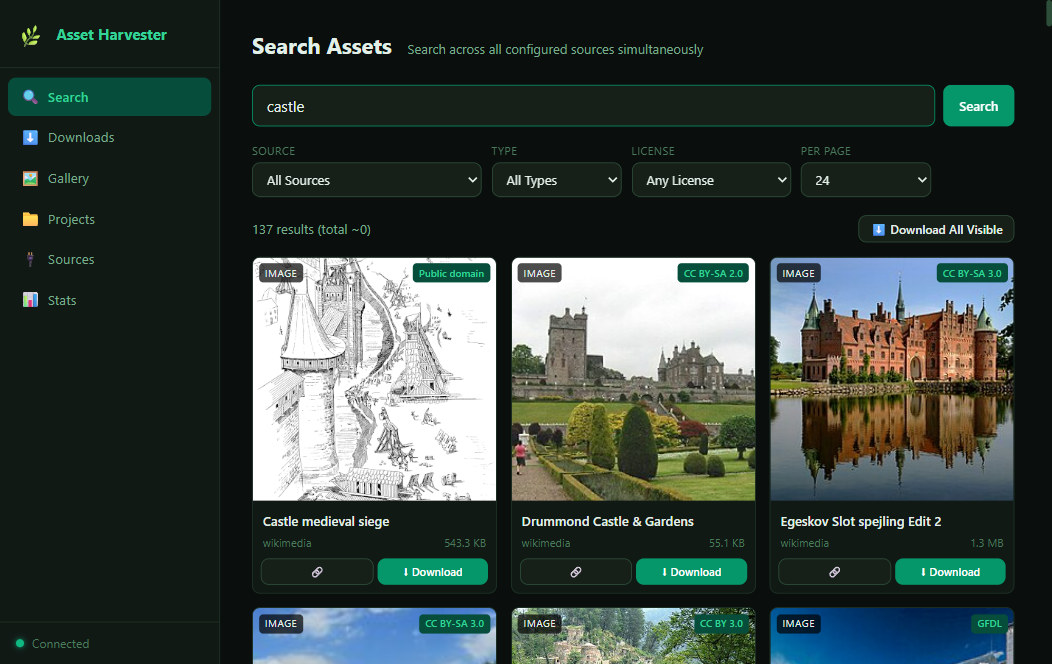
Task: Click the green Connected status dot
Action: click(20, 643)
